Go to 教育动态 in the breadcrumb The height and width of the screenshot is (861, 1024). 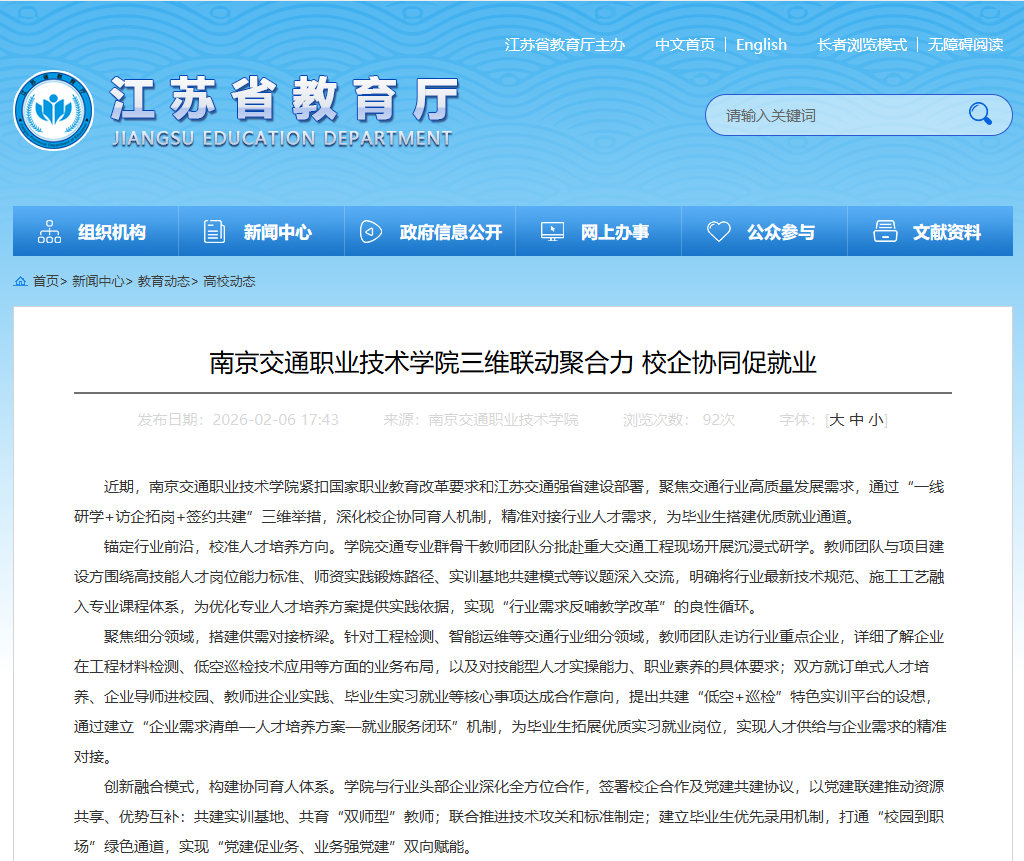(x=163, y=281)
